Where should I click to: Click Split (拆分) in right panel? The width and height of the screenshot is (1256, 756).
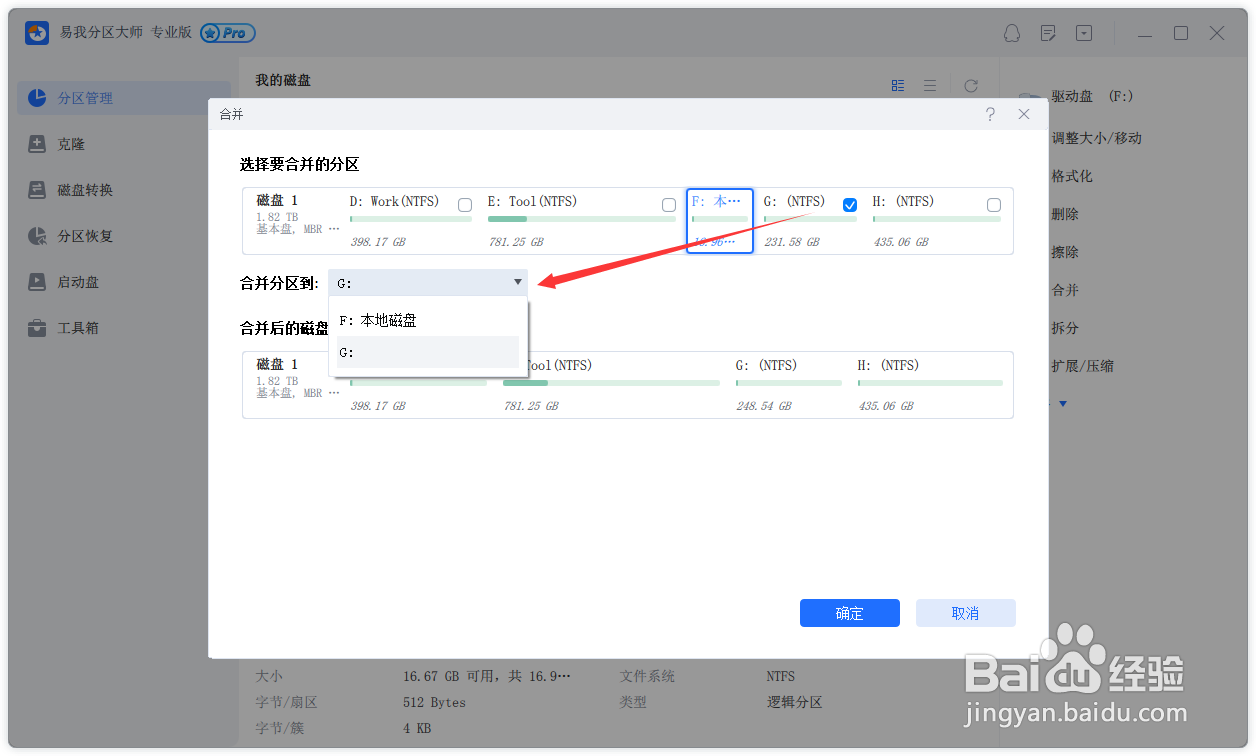click(x=1065, y=328)
